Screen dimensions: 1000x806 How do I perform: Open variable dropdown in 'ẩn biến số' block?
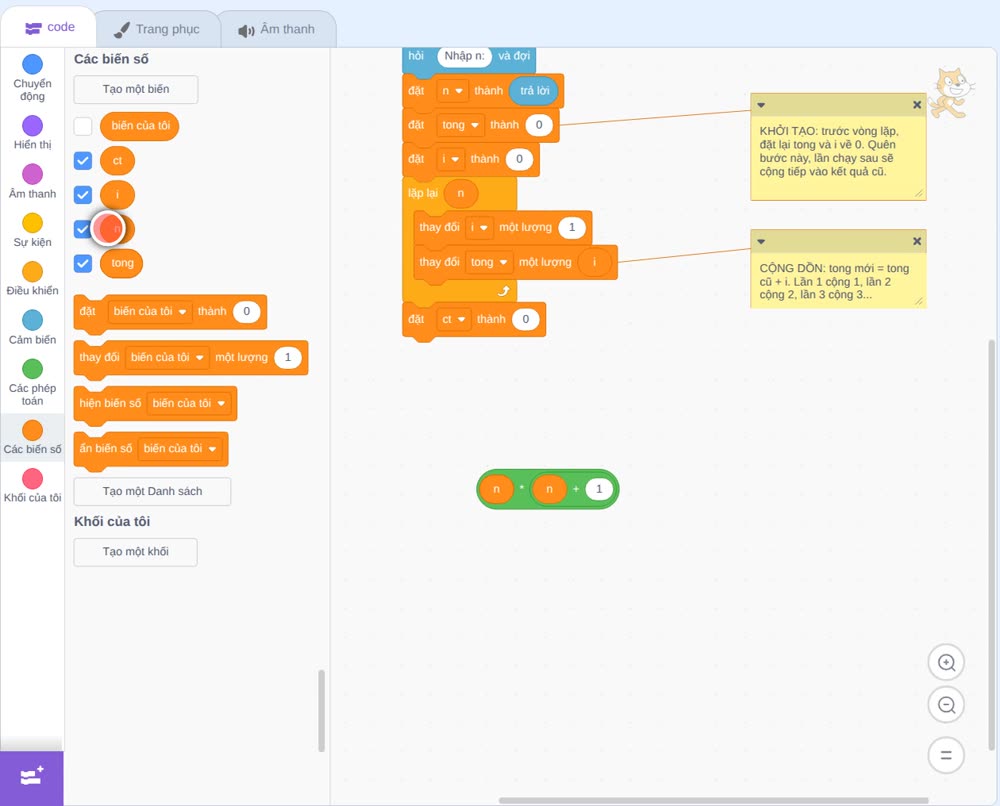[180, 448]
